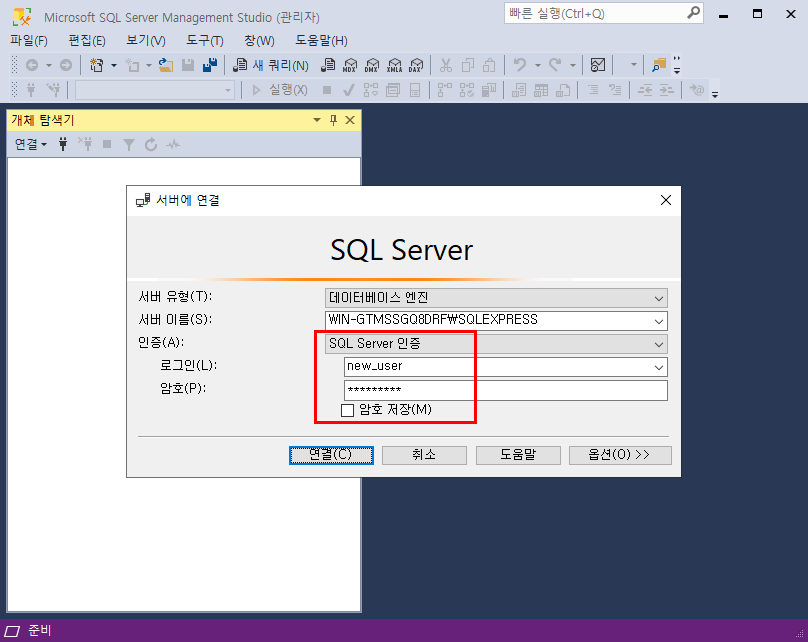Click the Object Explorer Refresh icon
Image resolution: width=808 pixels, height=642 pixels.
pyautogui.click(x=150, y=145)
